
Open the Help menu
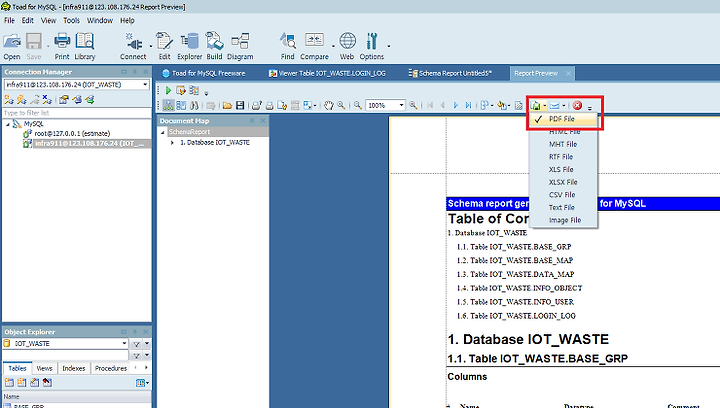tap(127, 21)
